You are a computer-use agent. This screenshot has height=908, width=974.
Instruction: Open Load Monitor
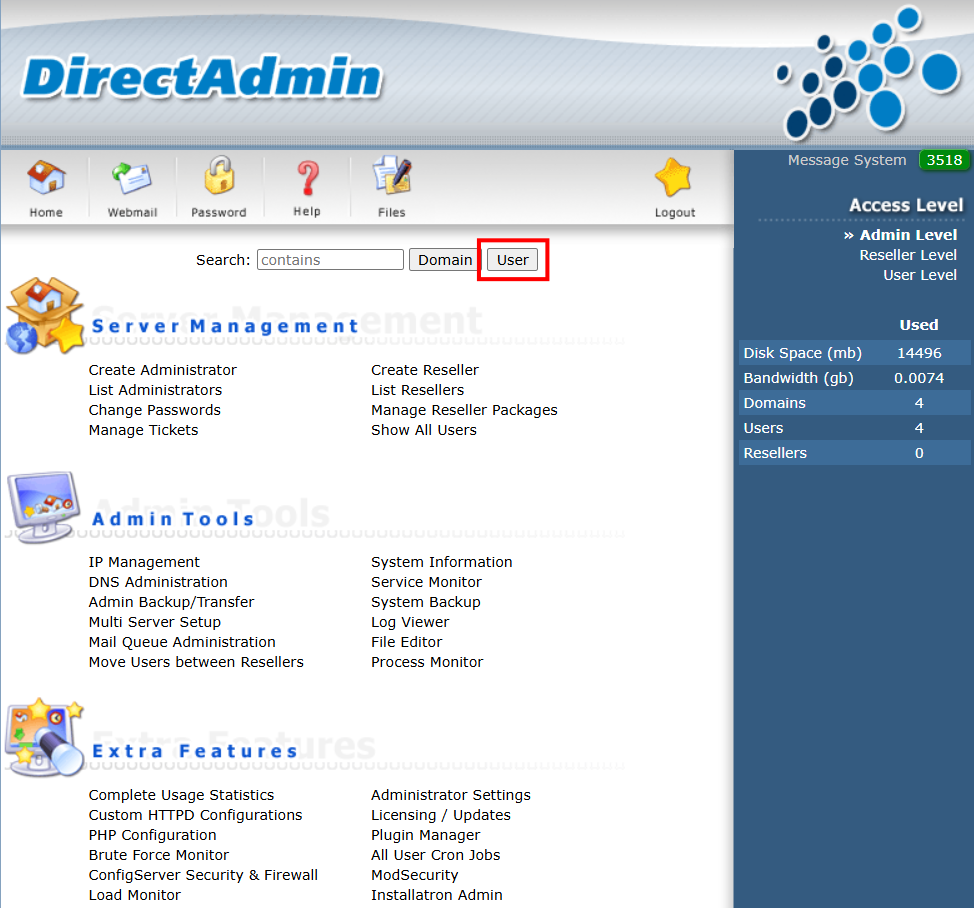pyautogui.click(x=135, y=895)
